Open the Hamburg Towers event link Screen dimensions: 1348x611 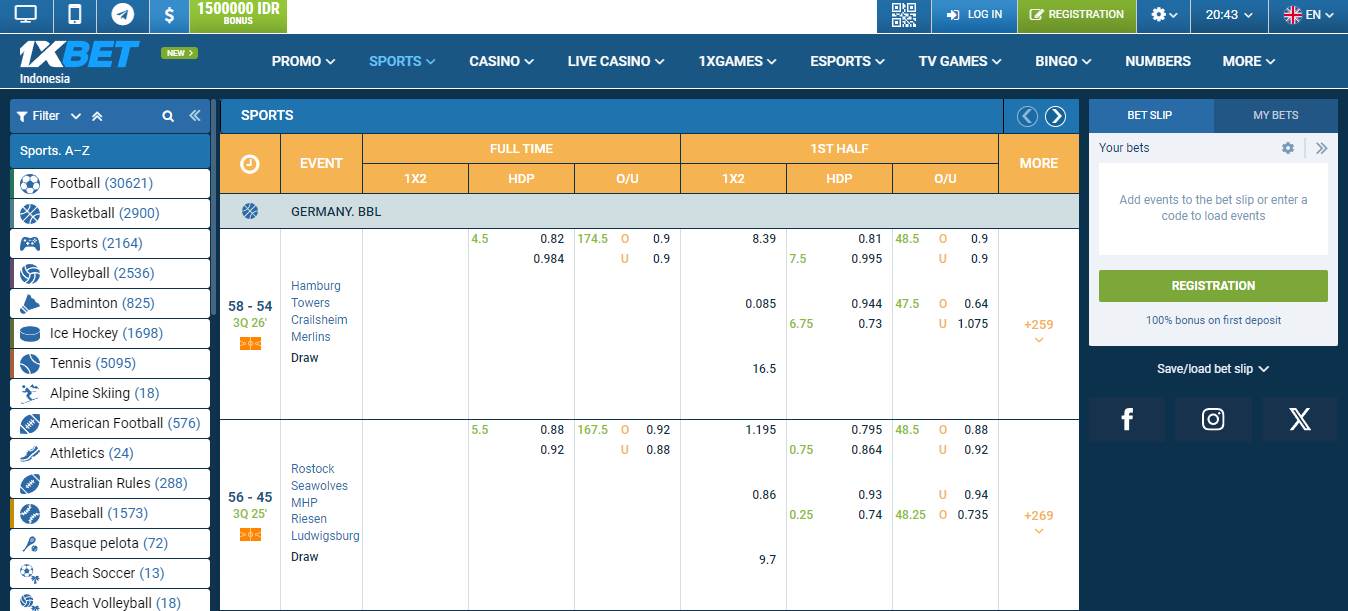319,311
